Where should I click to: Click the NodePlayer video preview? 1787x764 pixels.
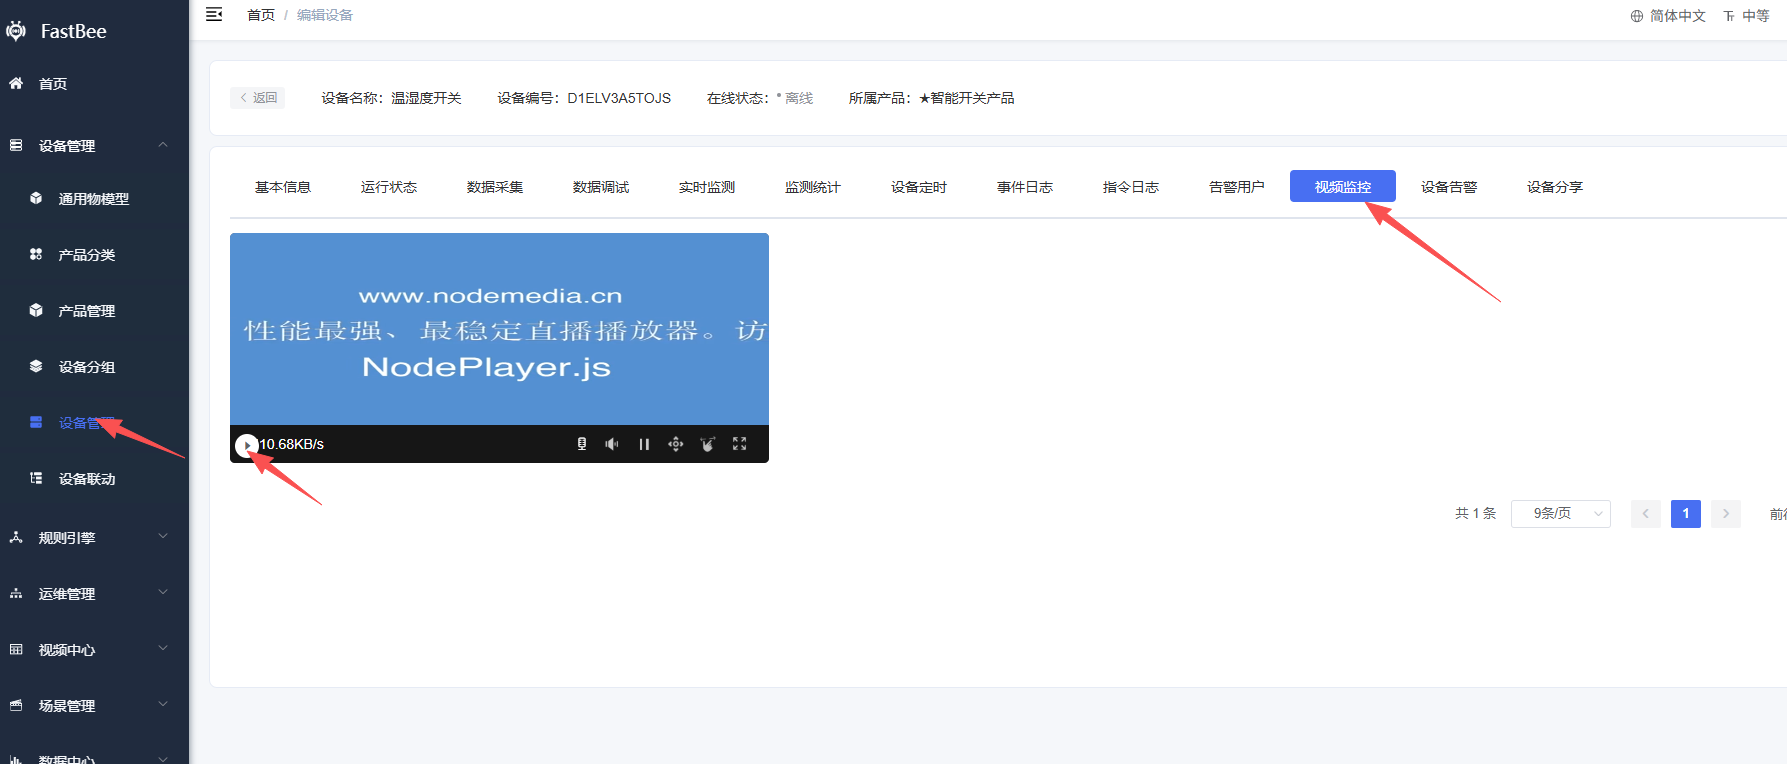point(499,329)
